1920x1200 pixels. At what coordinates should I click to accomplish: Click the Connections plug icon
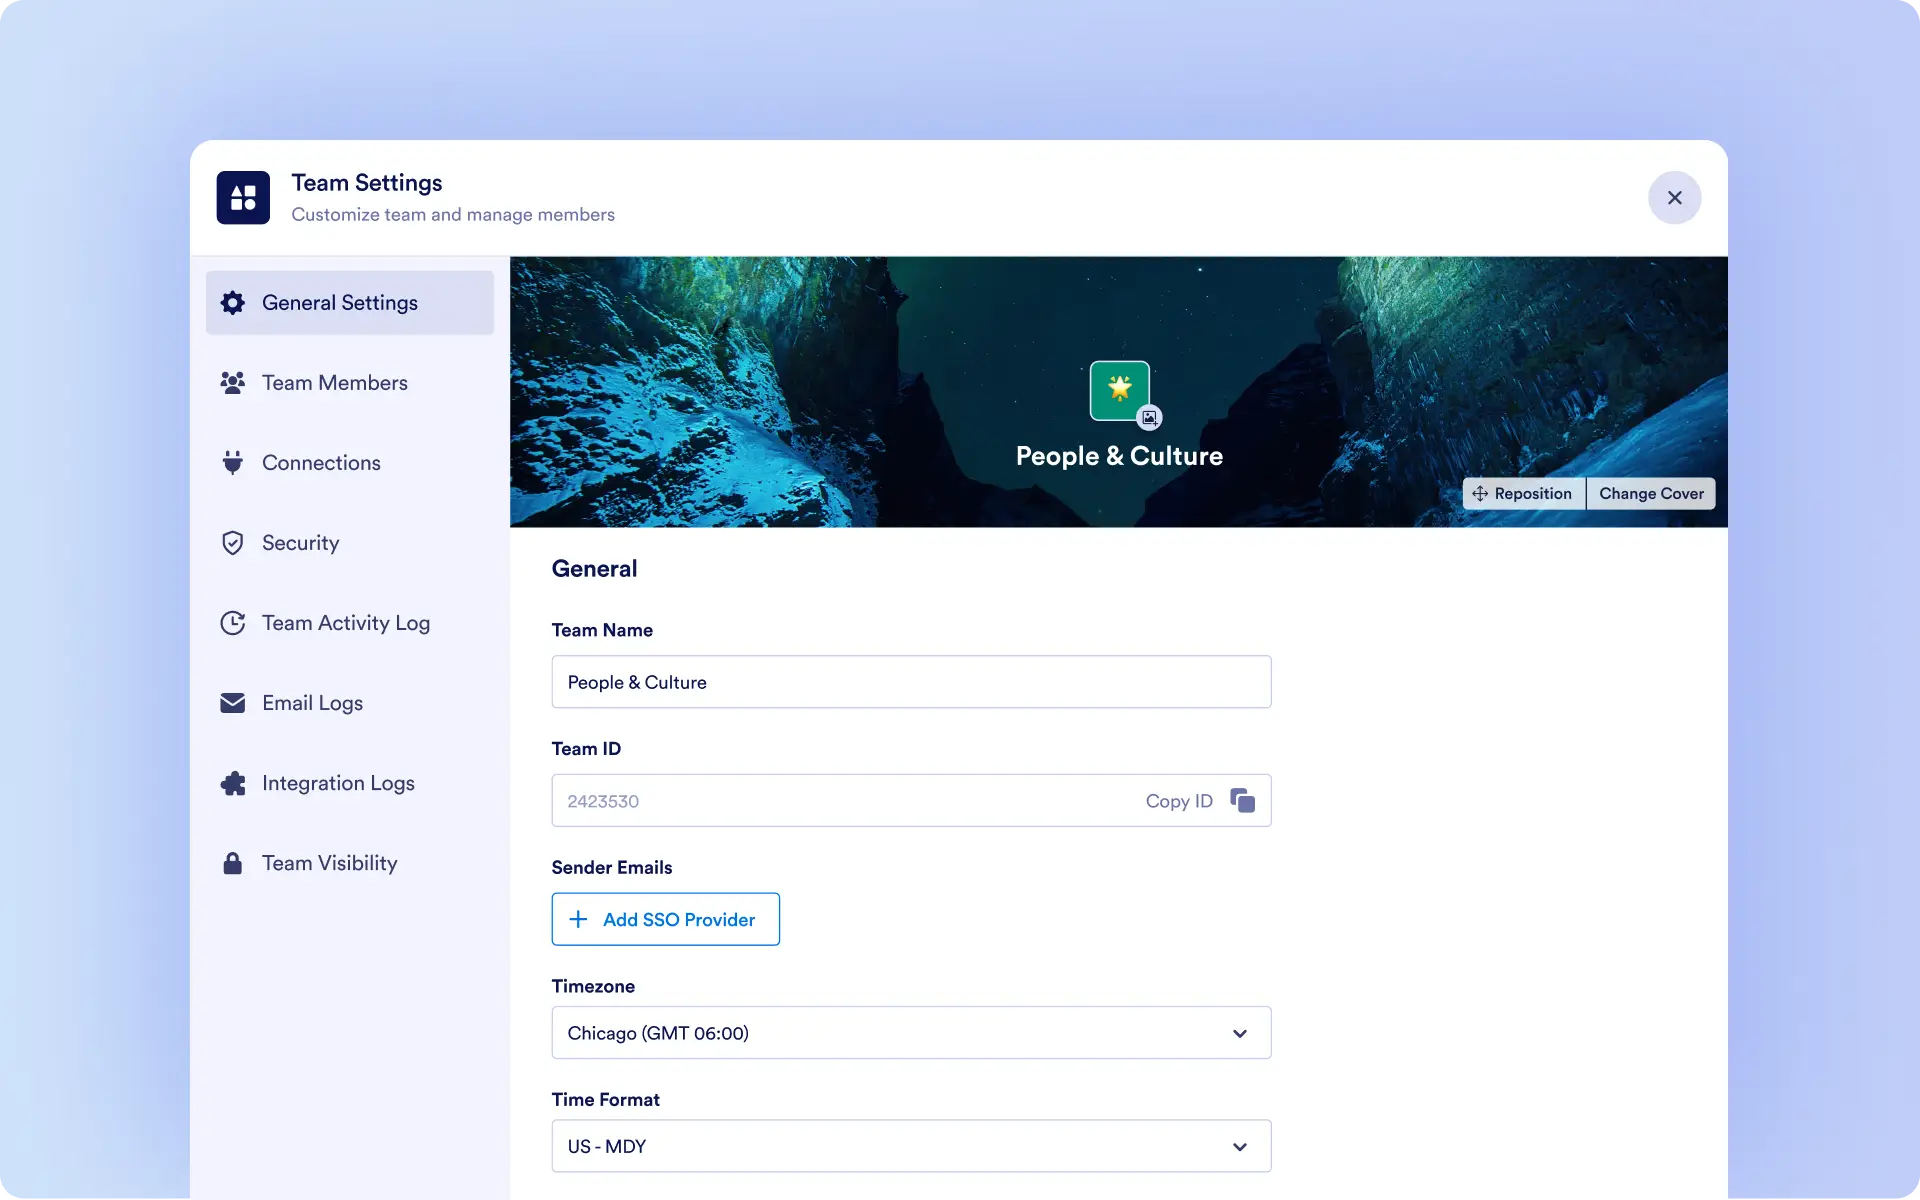click(233, 463)
